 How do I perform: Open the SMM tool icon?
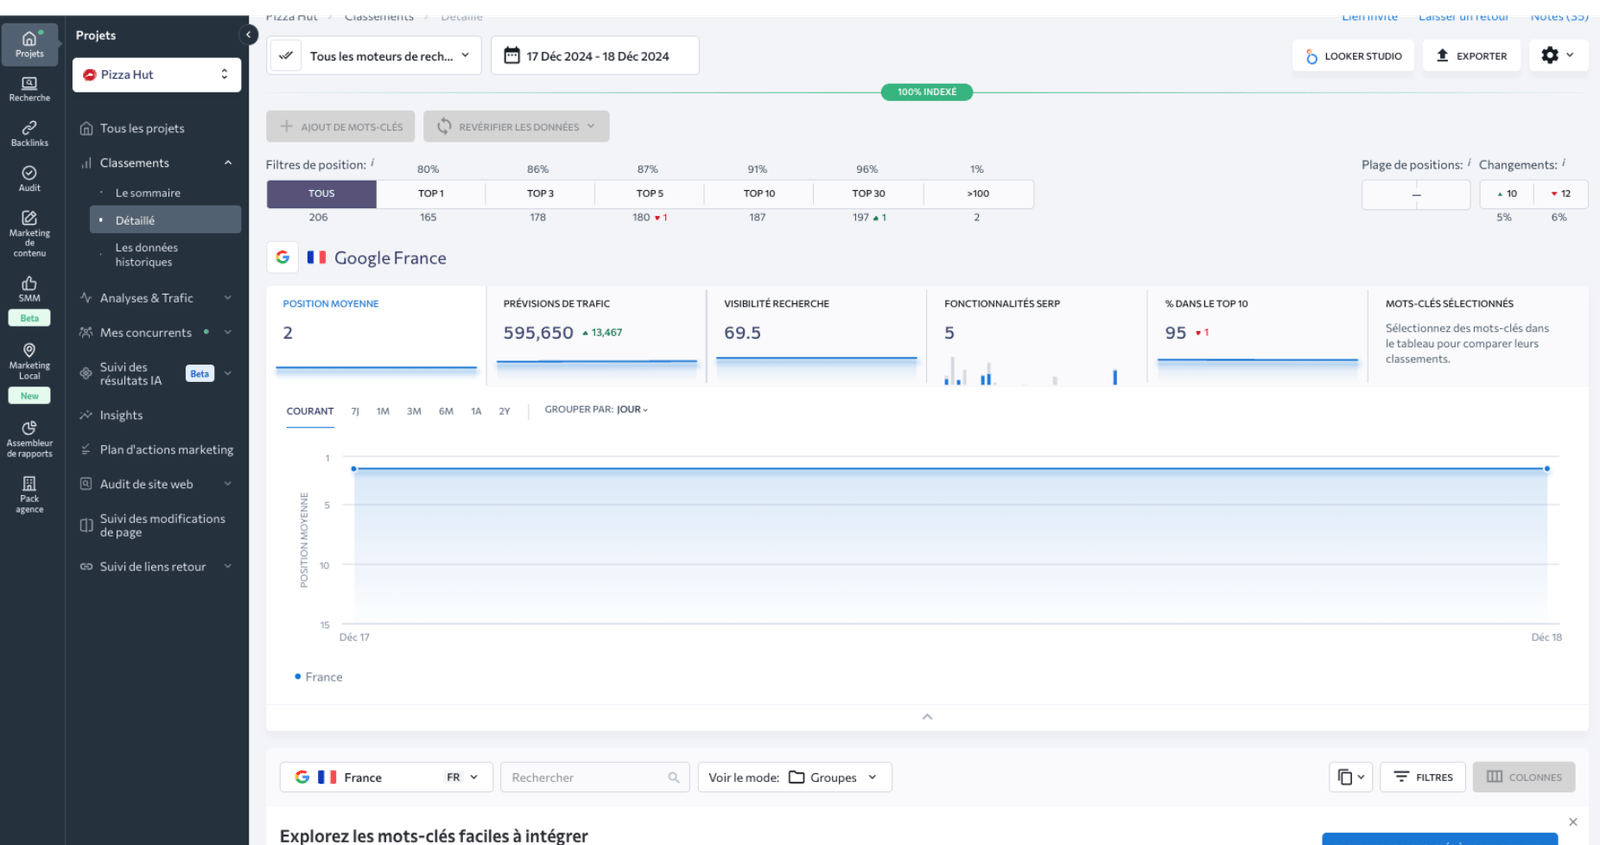tap(29, 289)
